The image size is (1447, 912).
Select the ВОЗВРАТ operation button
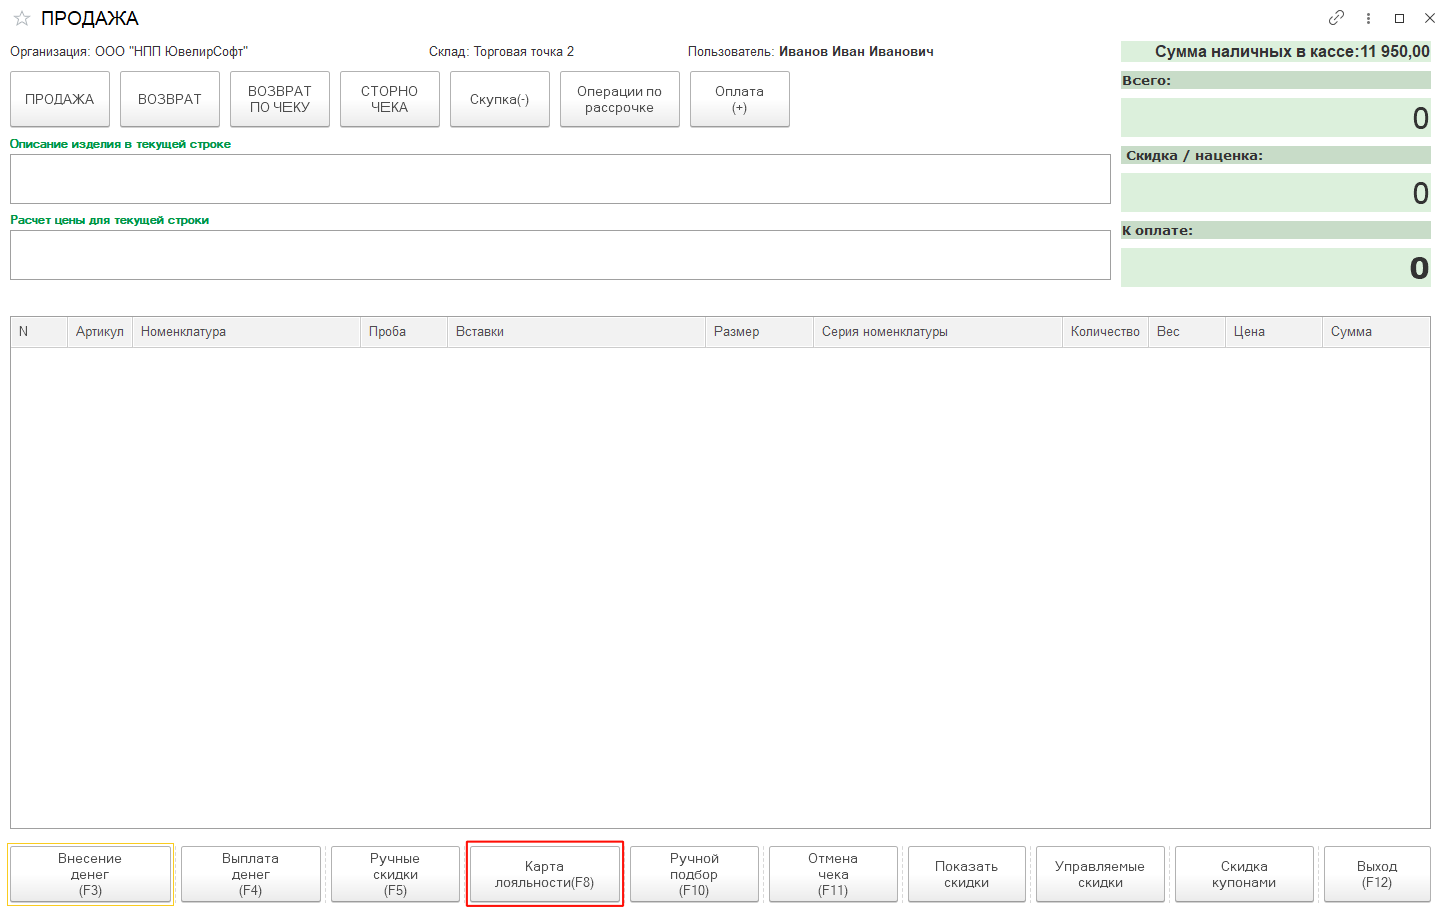click(170, 99)
